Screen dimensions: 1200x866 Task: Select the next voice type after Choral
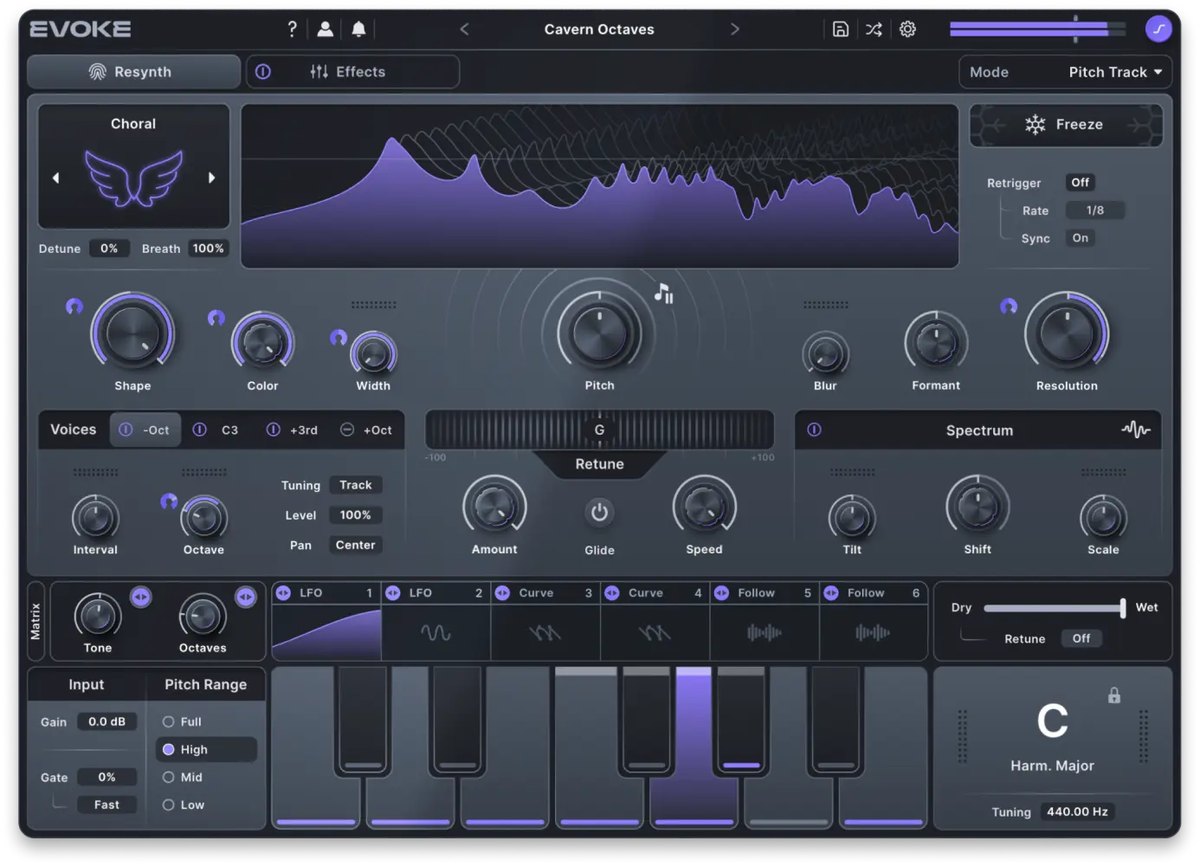[211, 178]
